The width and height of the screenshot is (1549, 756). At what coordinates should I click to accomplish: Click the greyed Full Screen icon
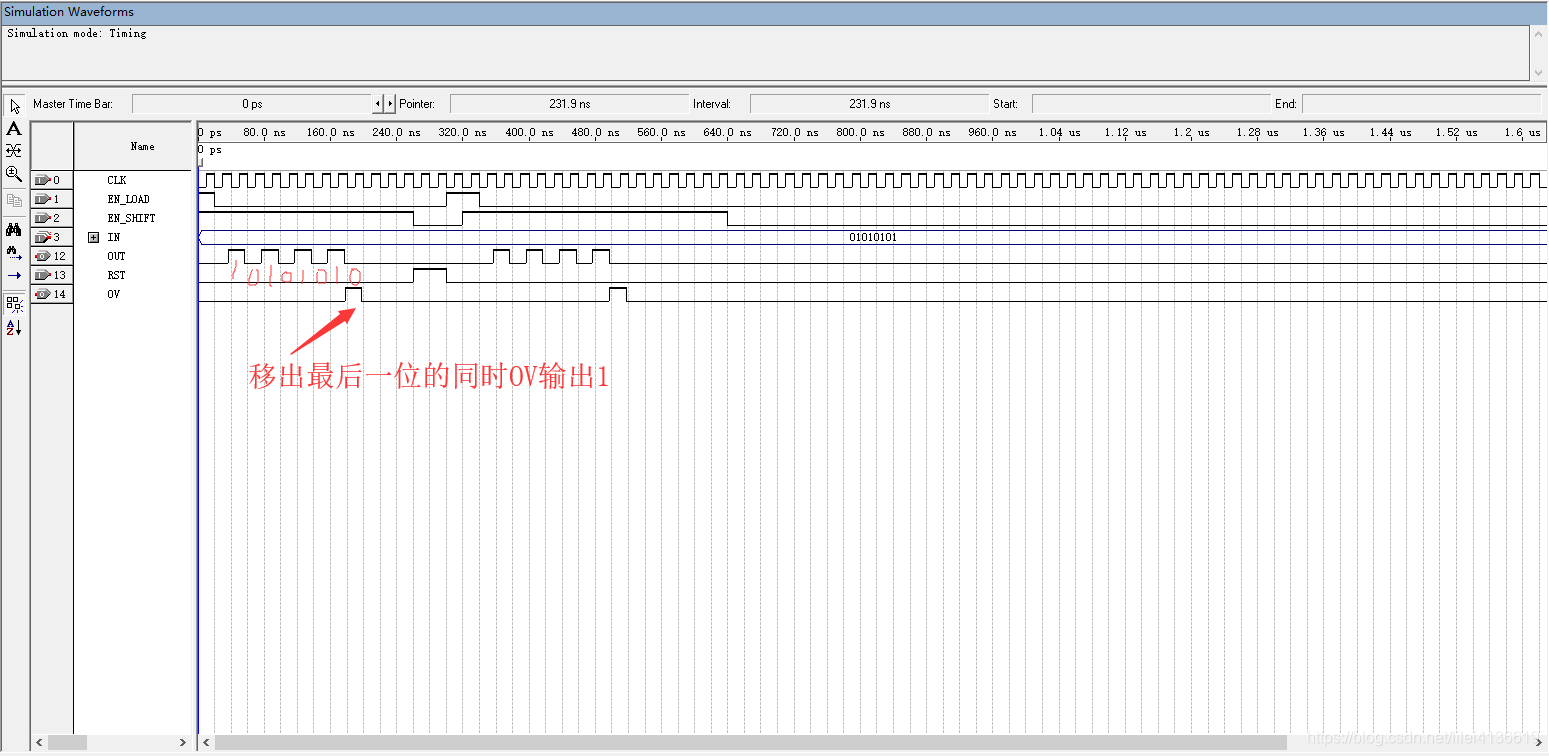(x=14, y=200)
